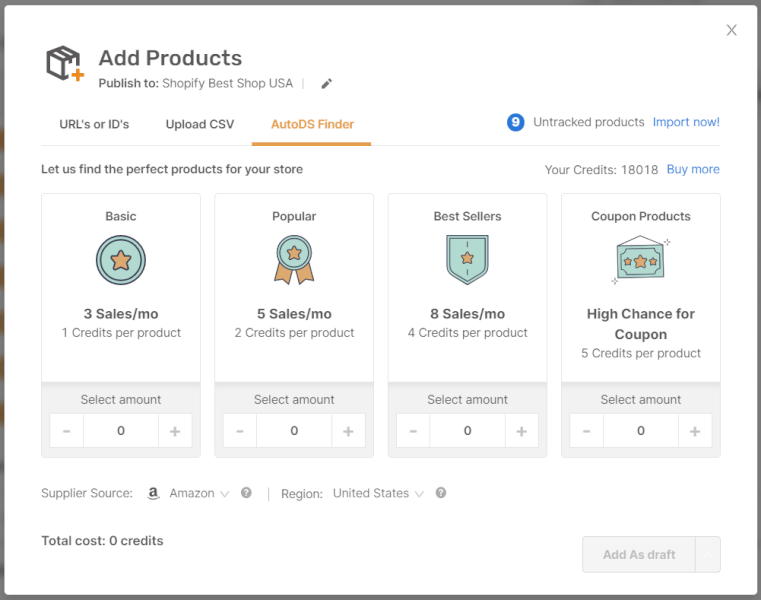Click the Shopify Best Shop USA store name

click(228, 83)
